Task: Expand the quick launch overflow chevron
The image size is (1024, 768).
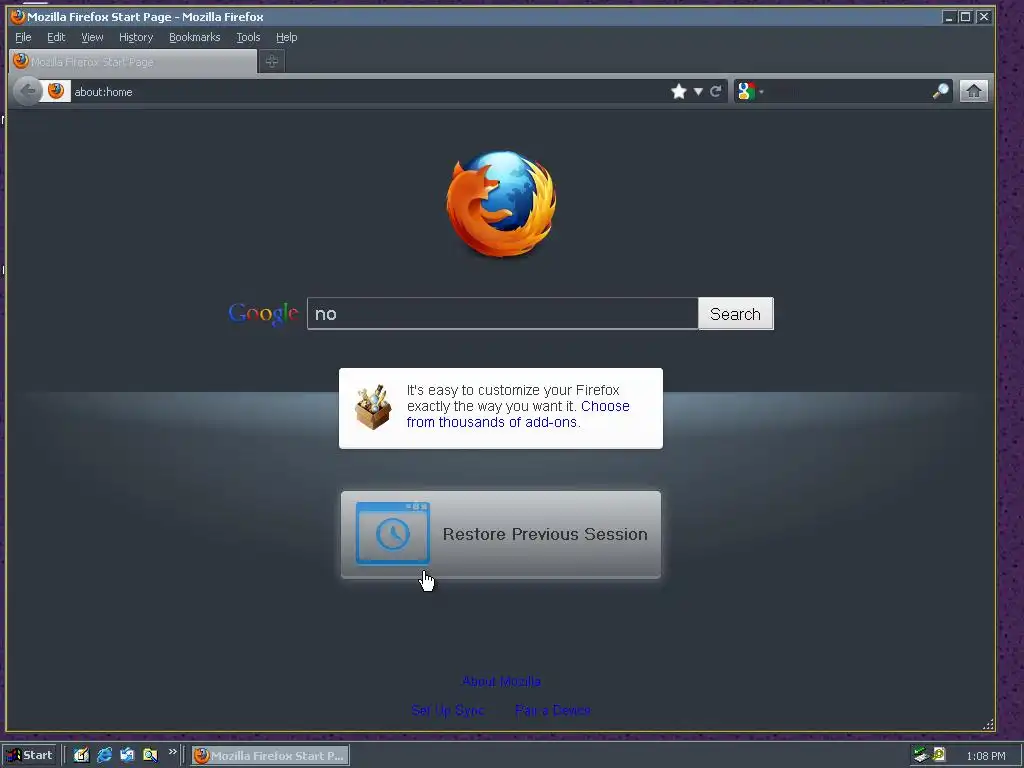Action: click(172, 752)
